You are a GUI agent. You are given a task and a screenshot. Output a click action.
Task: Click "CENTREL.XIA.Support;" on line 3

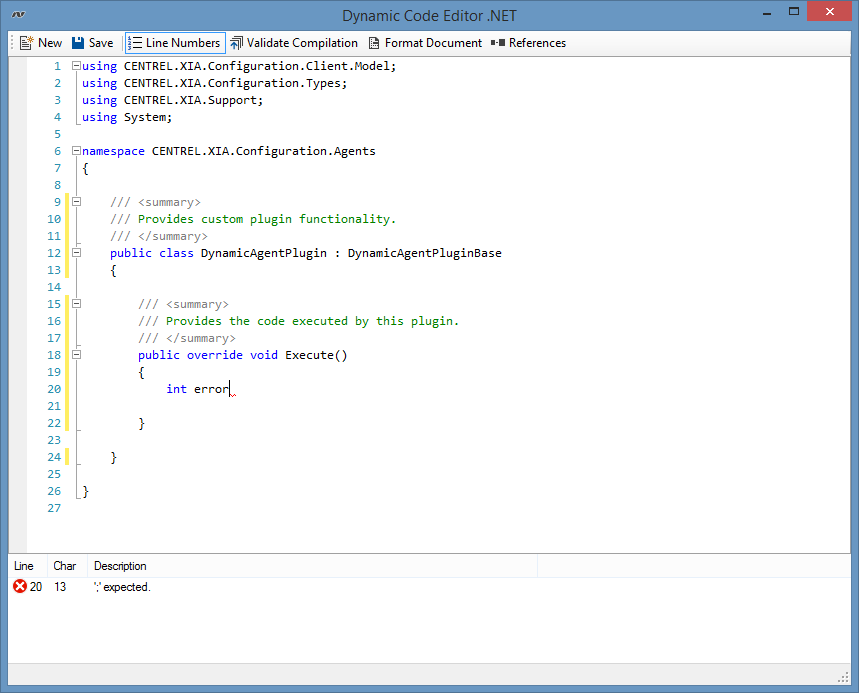point(193,100)
